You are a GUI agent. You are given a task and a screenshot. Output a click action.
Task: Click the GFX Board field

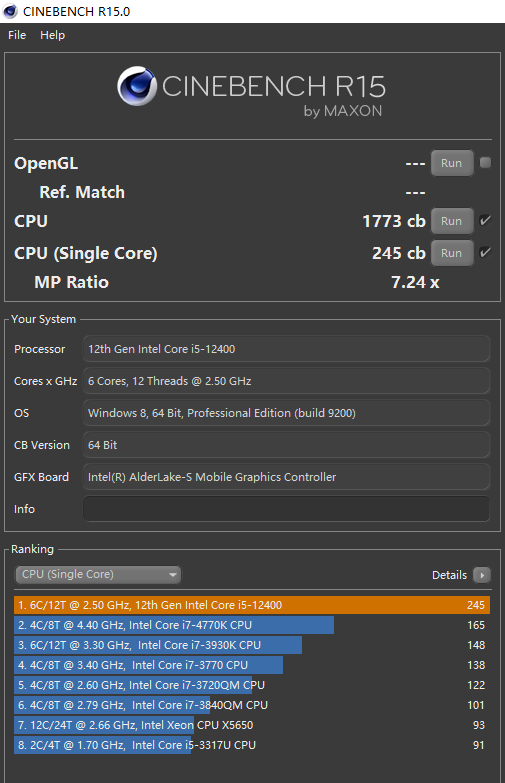pos(286,477)
